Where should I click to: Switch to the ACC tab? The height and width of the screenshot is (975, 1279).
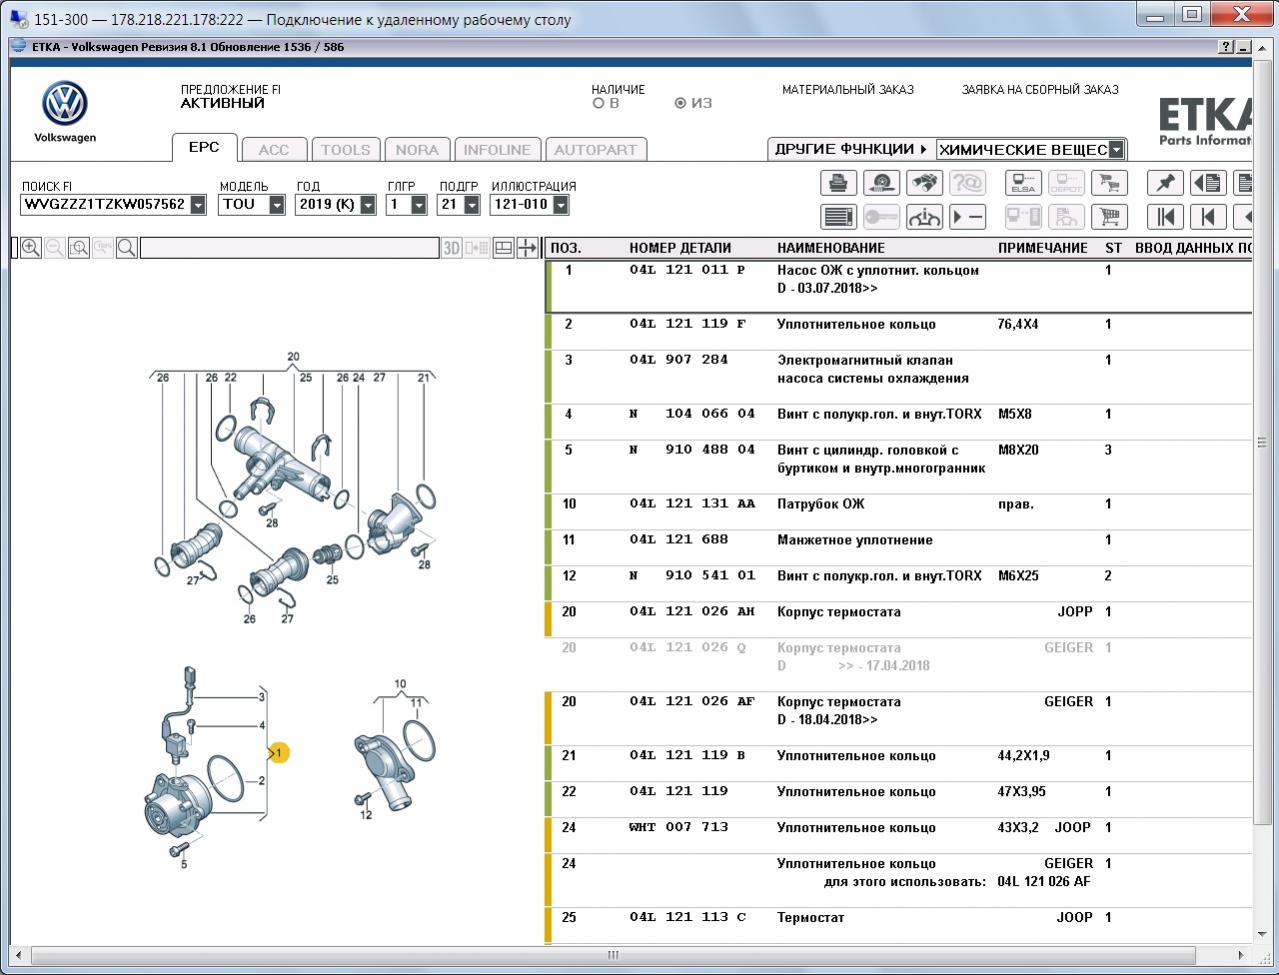pos(274,150)
